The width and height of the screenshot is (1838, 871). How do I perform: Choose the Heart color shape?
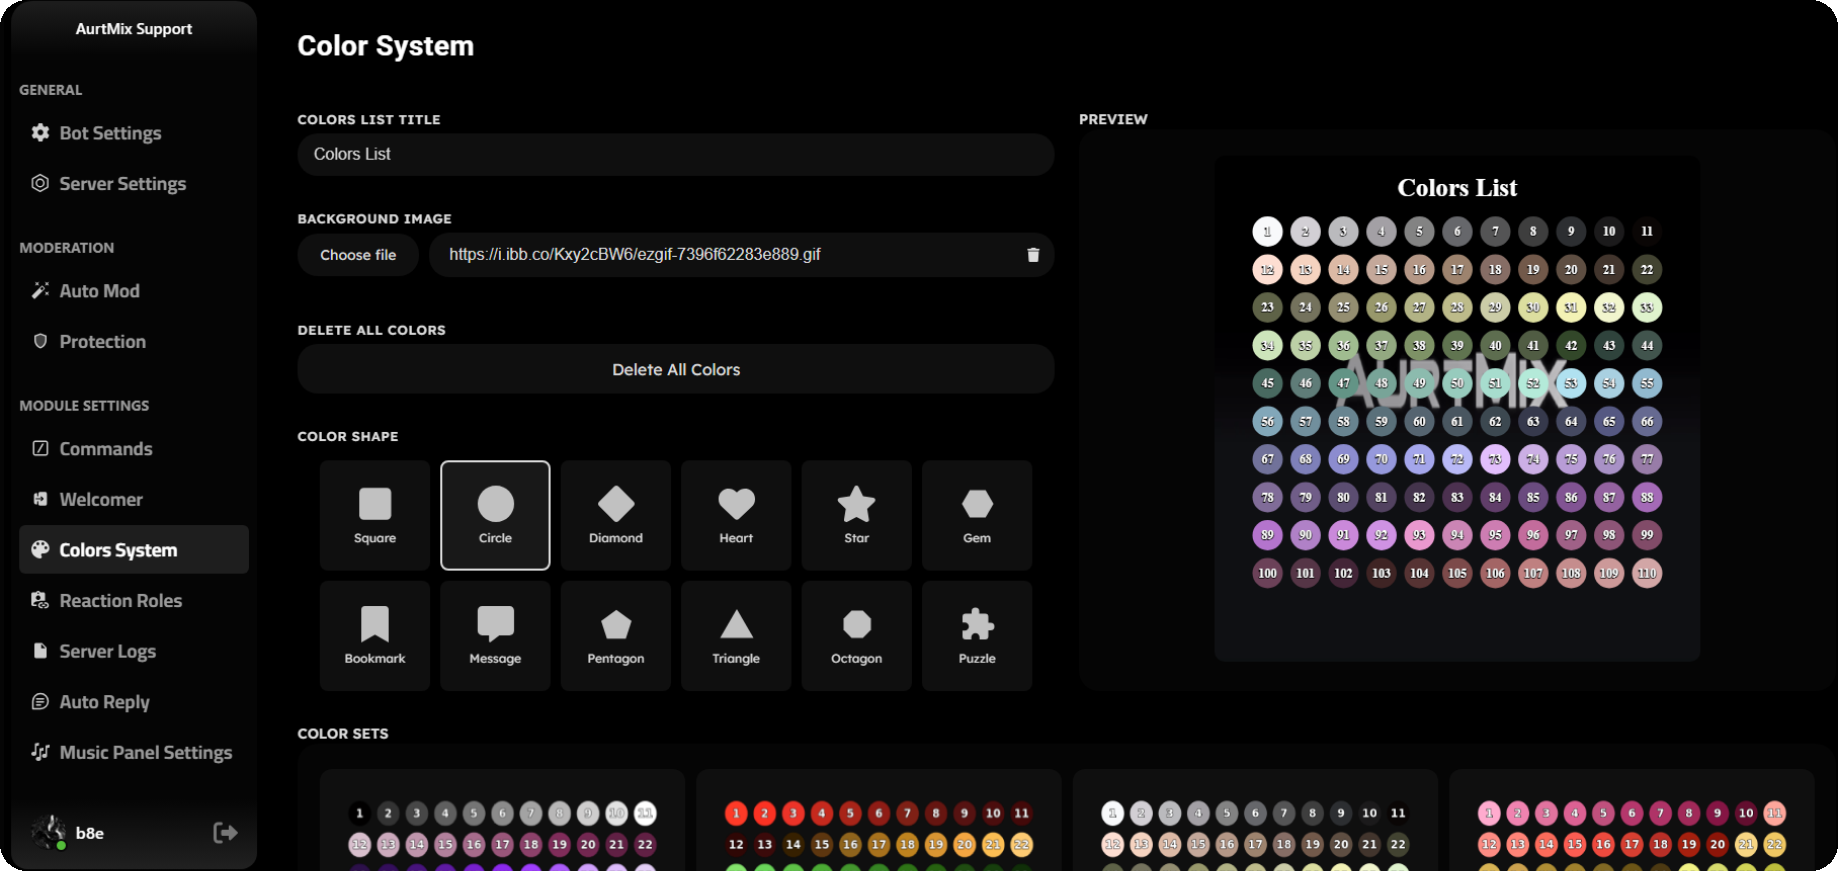736,515
